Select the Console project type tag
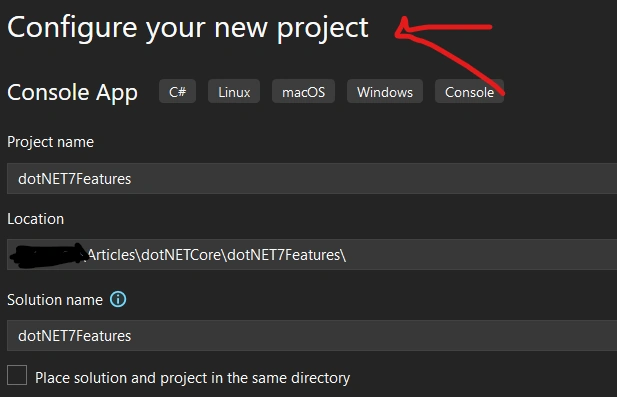The image size is (617, 397). coord(469,91)
